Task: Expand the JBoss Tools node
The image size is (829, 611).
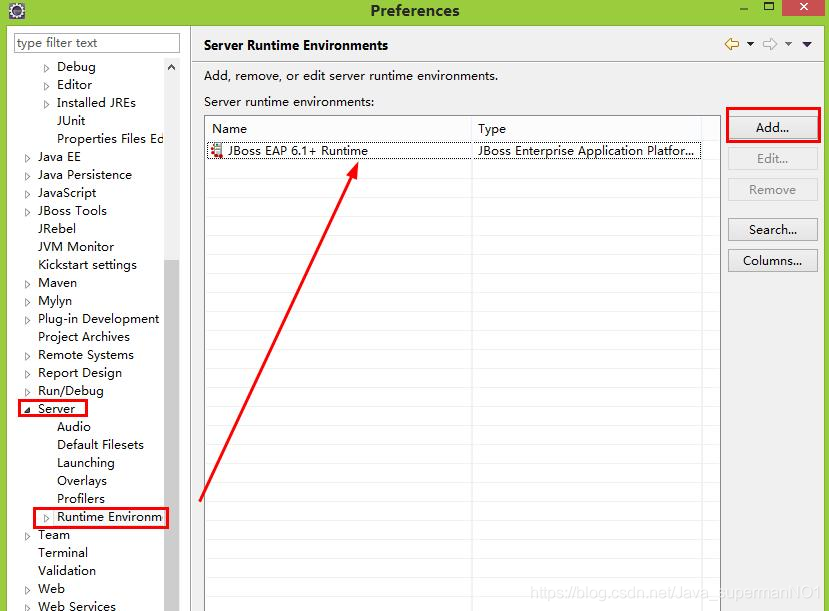Action: click(x=27, y=211)
